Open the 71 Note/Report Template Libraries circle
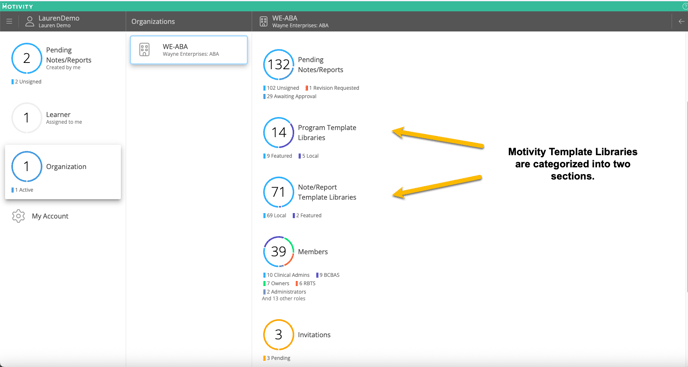Screen dimensions: 688x367 click(278, 192)
